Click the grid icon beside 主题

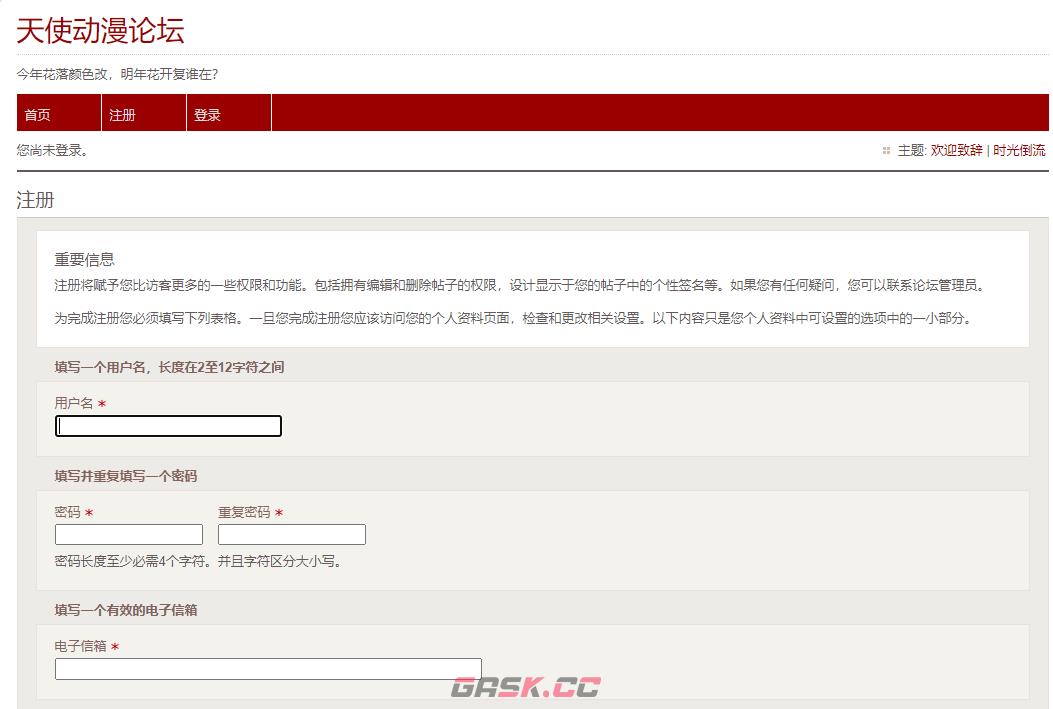point(884,151)
